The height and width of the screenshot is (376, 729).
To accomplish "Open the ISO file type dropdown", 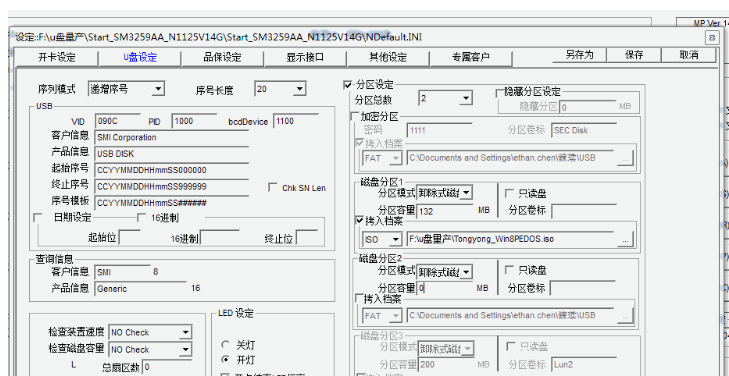I will pyautogui.click(x=396, y=239).
